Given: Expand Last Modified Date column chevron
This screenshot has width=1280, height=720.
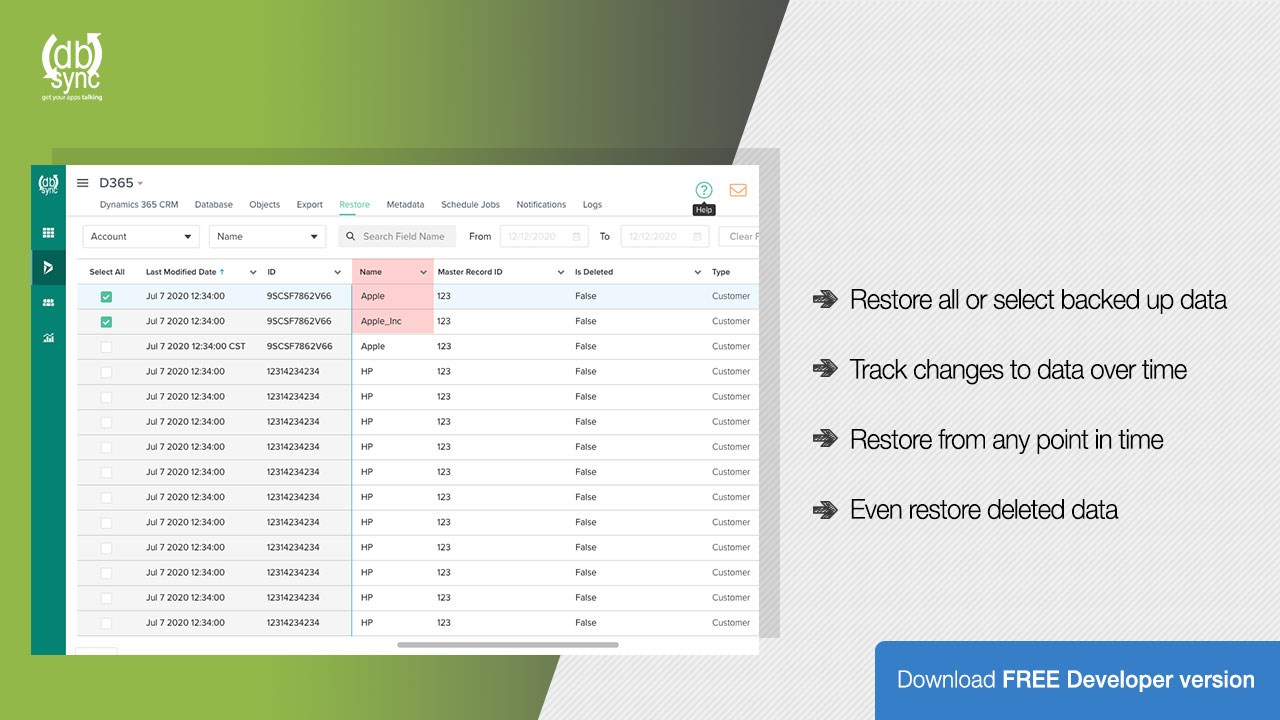Looking at the screenshot, I should 253,272.
